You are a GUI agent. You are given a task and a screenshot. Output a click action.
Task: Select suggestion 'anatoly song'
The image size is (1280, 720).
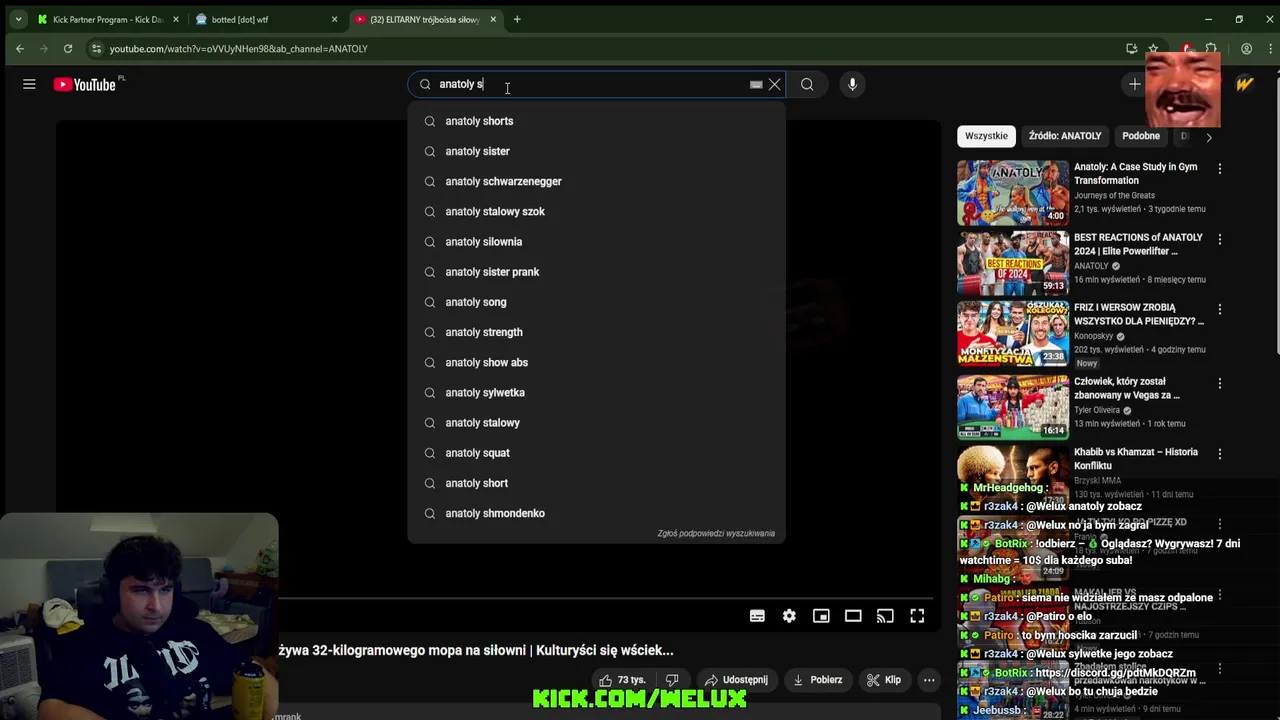(596, 302)
